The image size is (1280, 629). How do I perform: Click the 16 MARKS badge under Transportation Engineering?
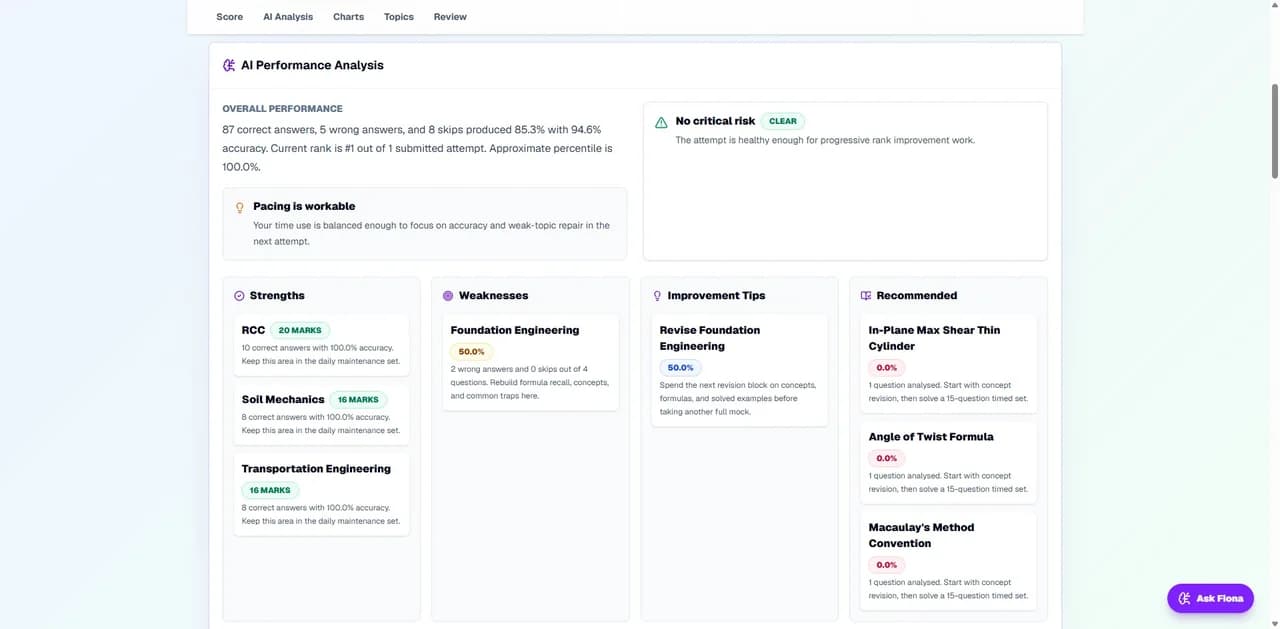click(270, 490)
